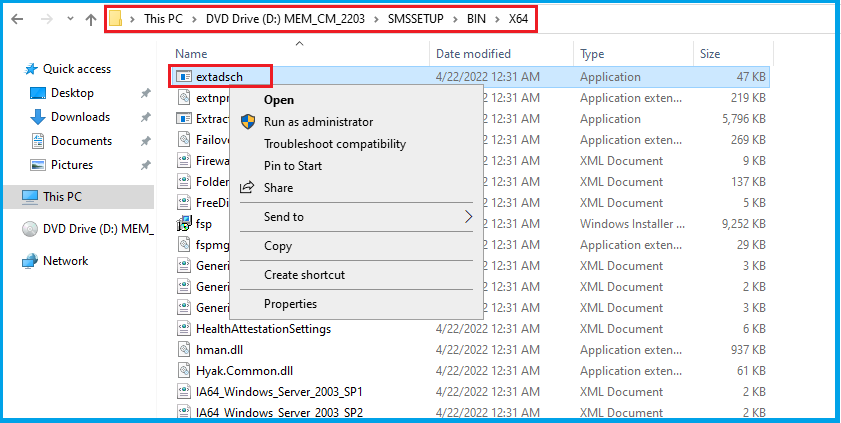This screenshot has height=423, width=841.
Task: Sort by the Date modified column header
Action: click(473, 54)
